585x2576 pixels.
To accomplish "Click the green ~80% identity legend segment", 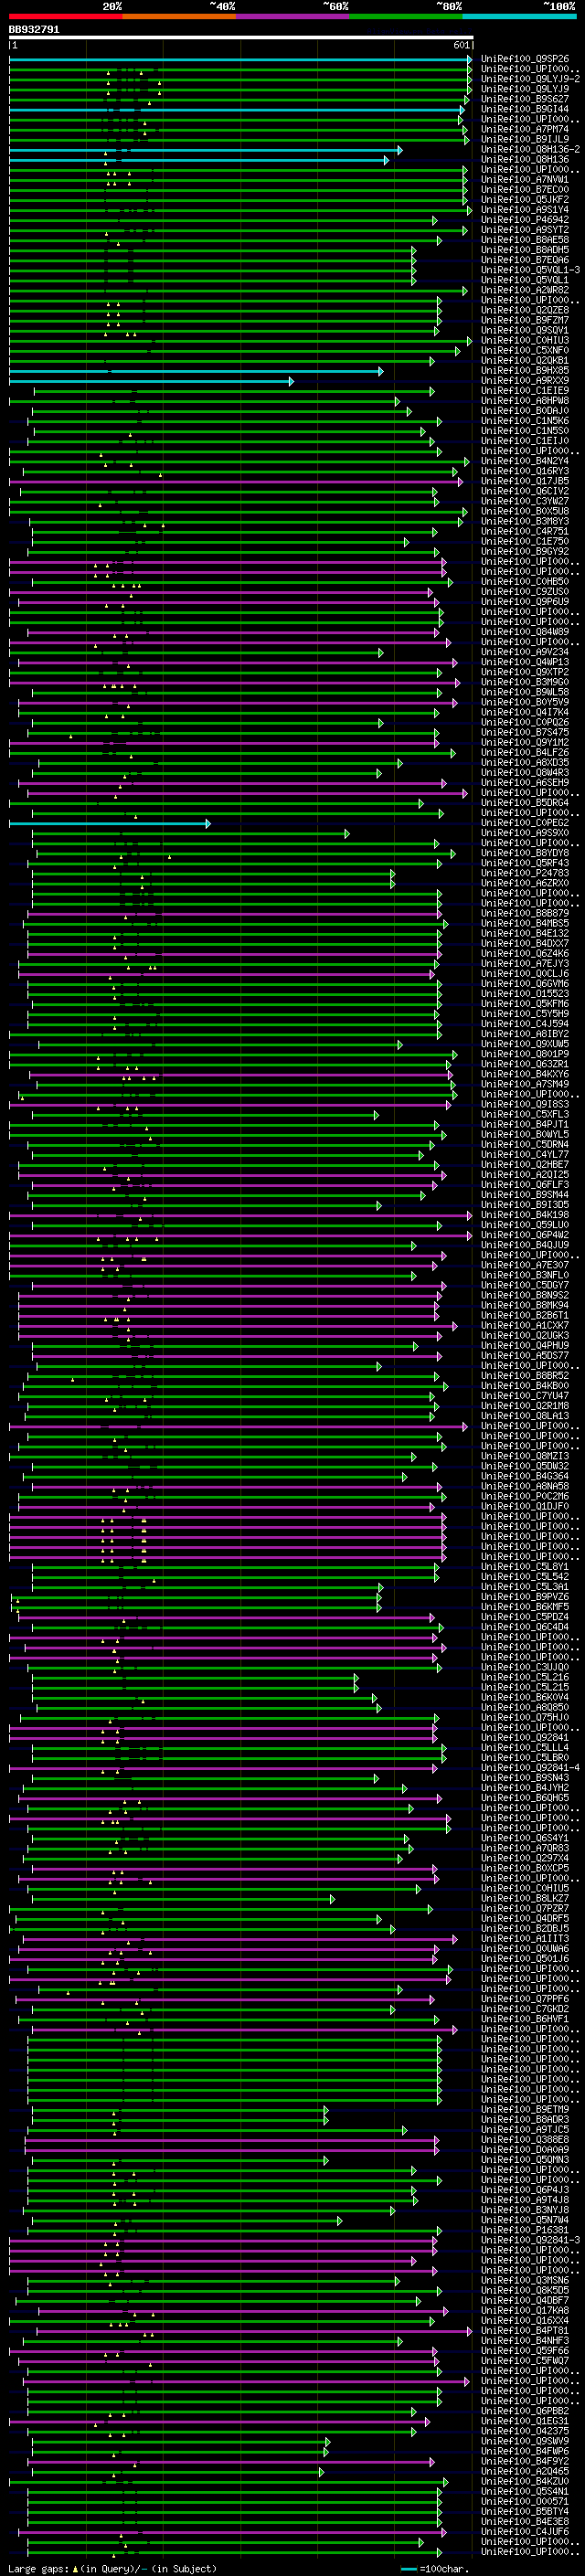I will 406,16.
